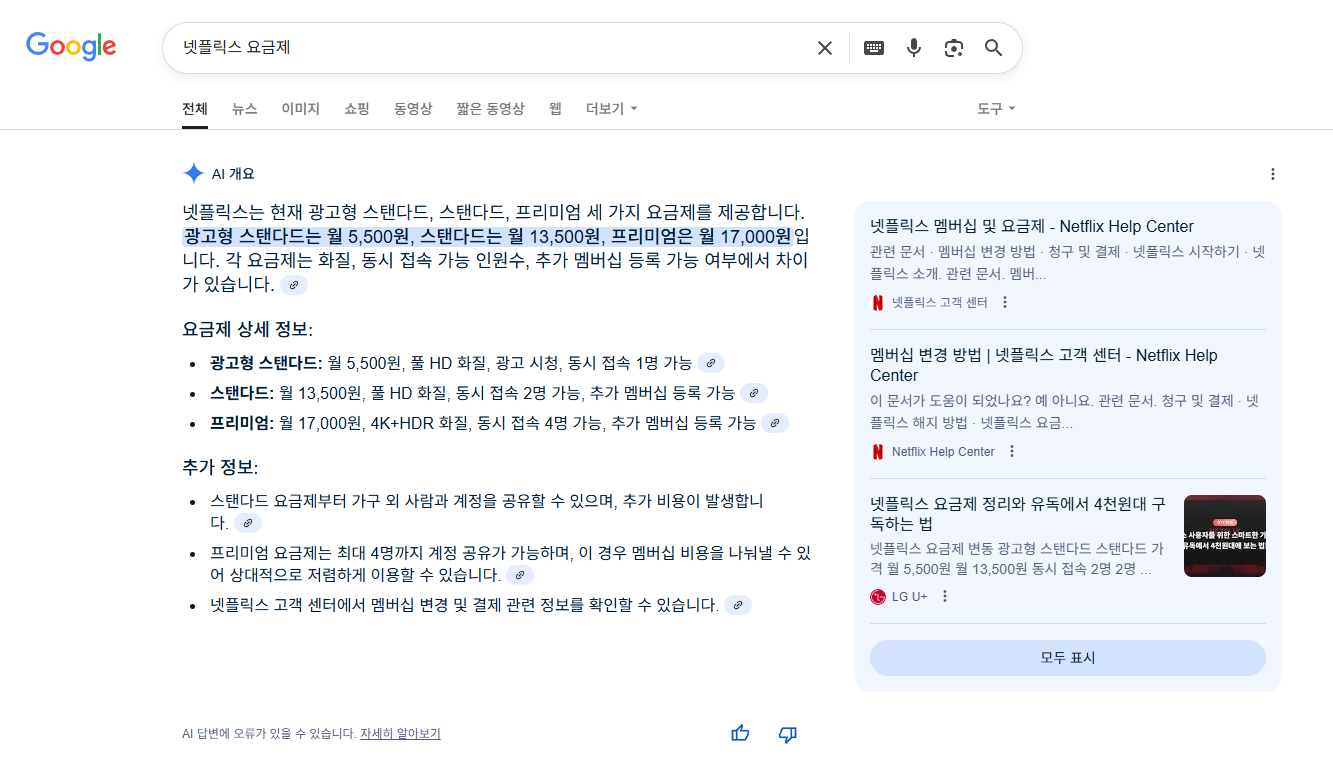The height and width of the screenshot is (757, 1333).
Task: Open the options menu next to LG U+
Action: coord(945,596)
